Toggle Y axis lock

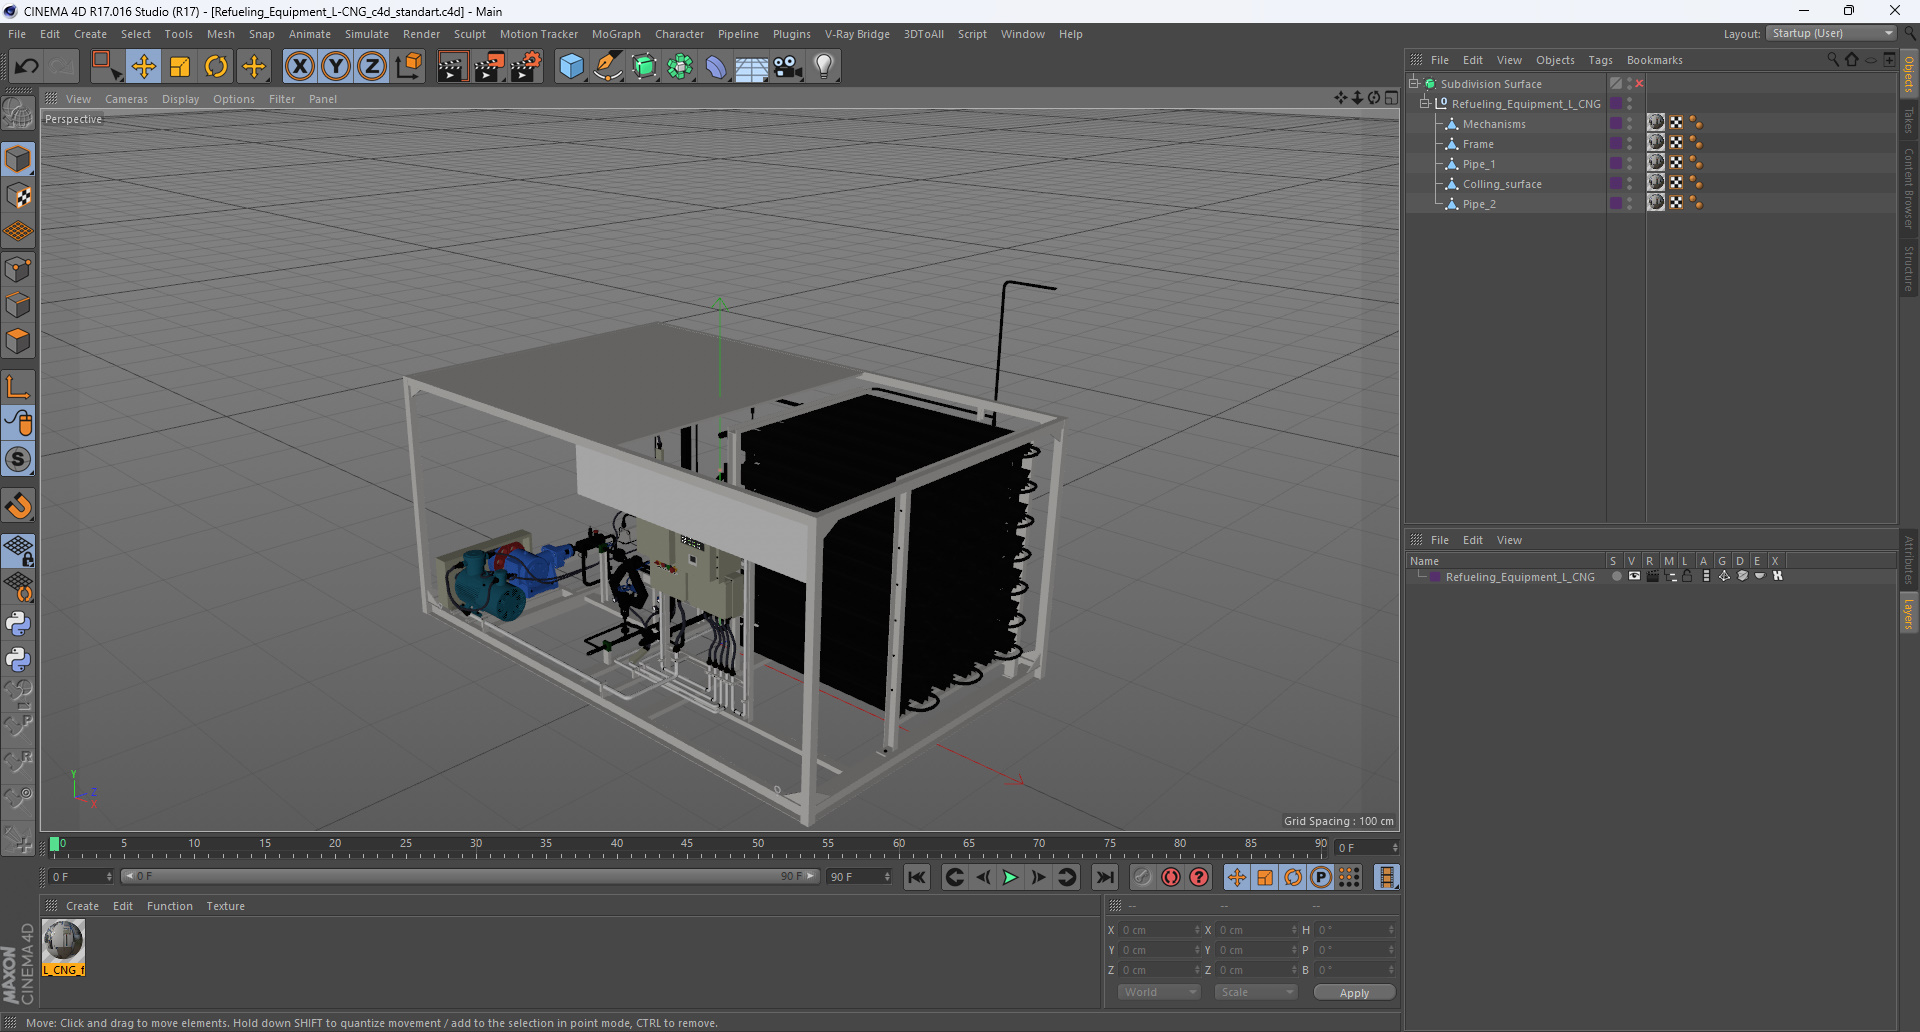[336, 67]
